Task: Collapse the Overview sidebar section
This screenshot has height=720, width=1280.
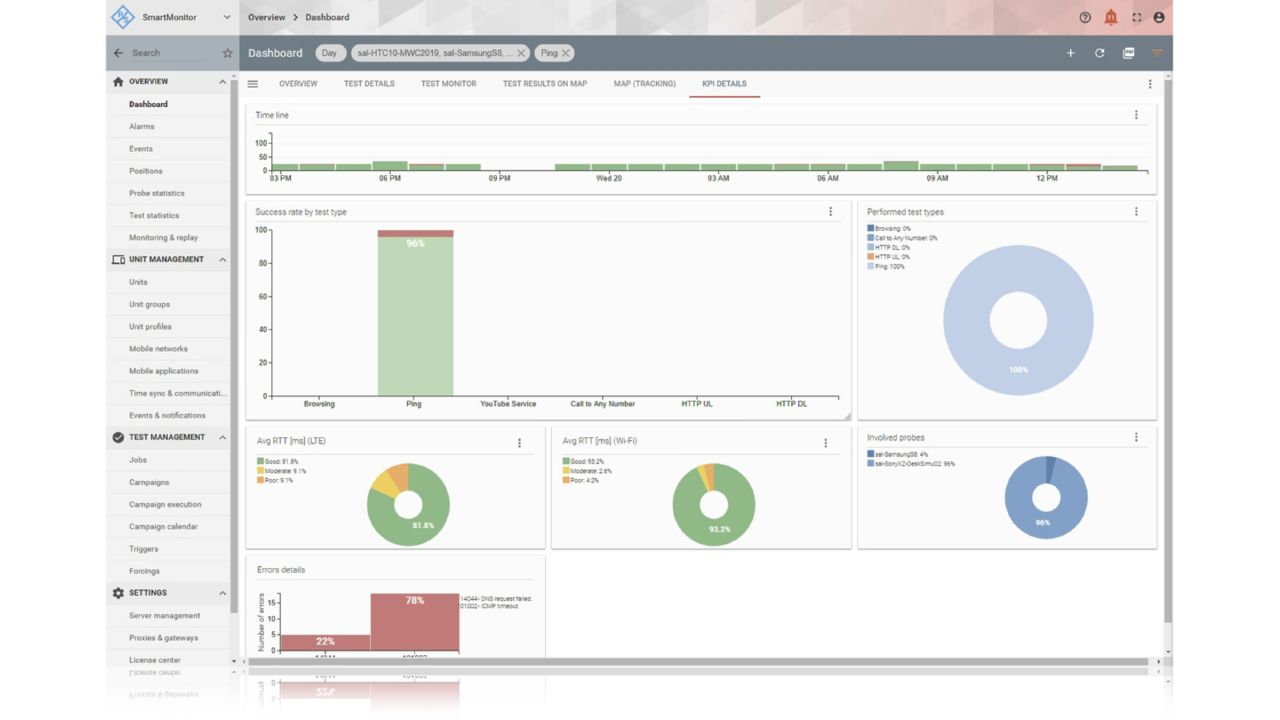Action: 222,82
